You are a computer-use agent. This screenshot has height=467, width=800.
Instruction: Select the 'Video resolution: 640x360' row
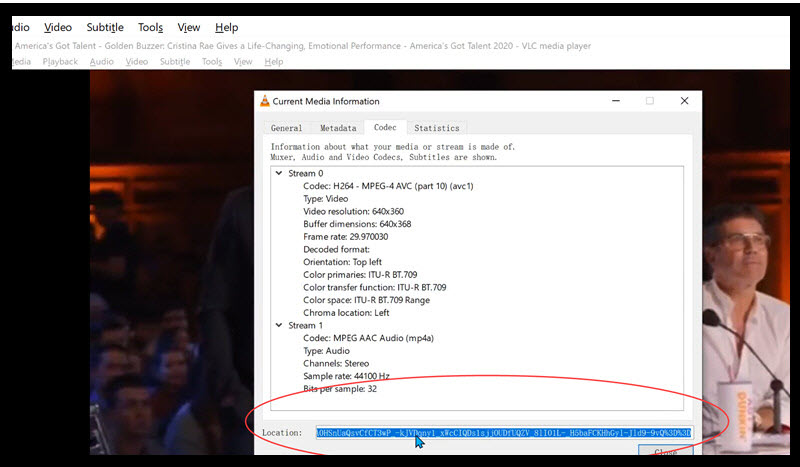(354, 211)
